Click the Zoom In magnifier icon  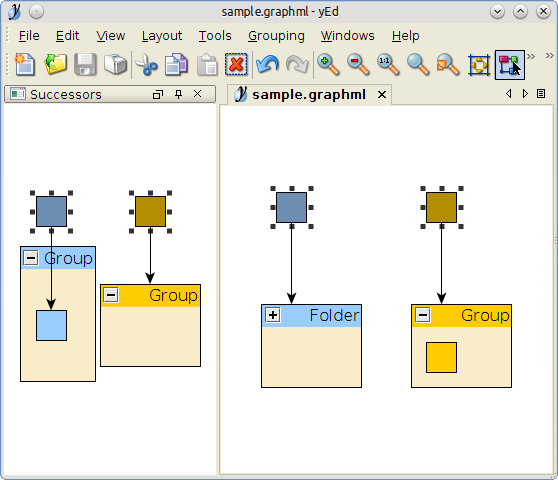(x=328, y=64)
